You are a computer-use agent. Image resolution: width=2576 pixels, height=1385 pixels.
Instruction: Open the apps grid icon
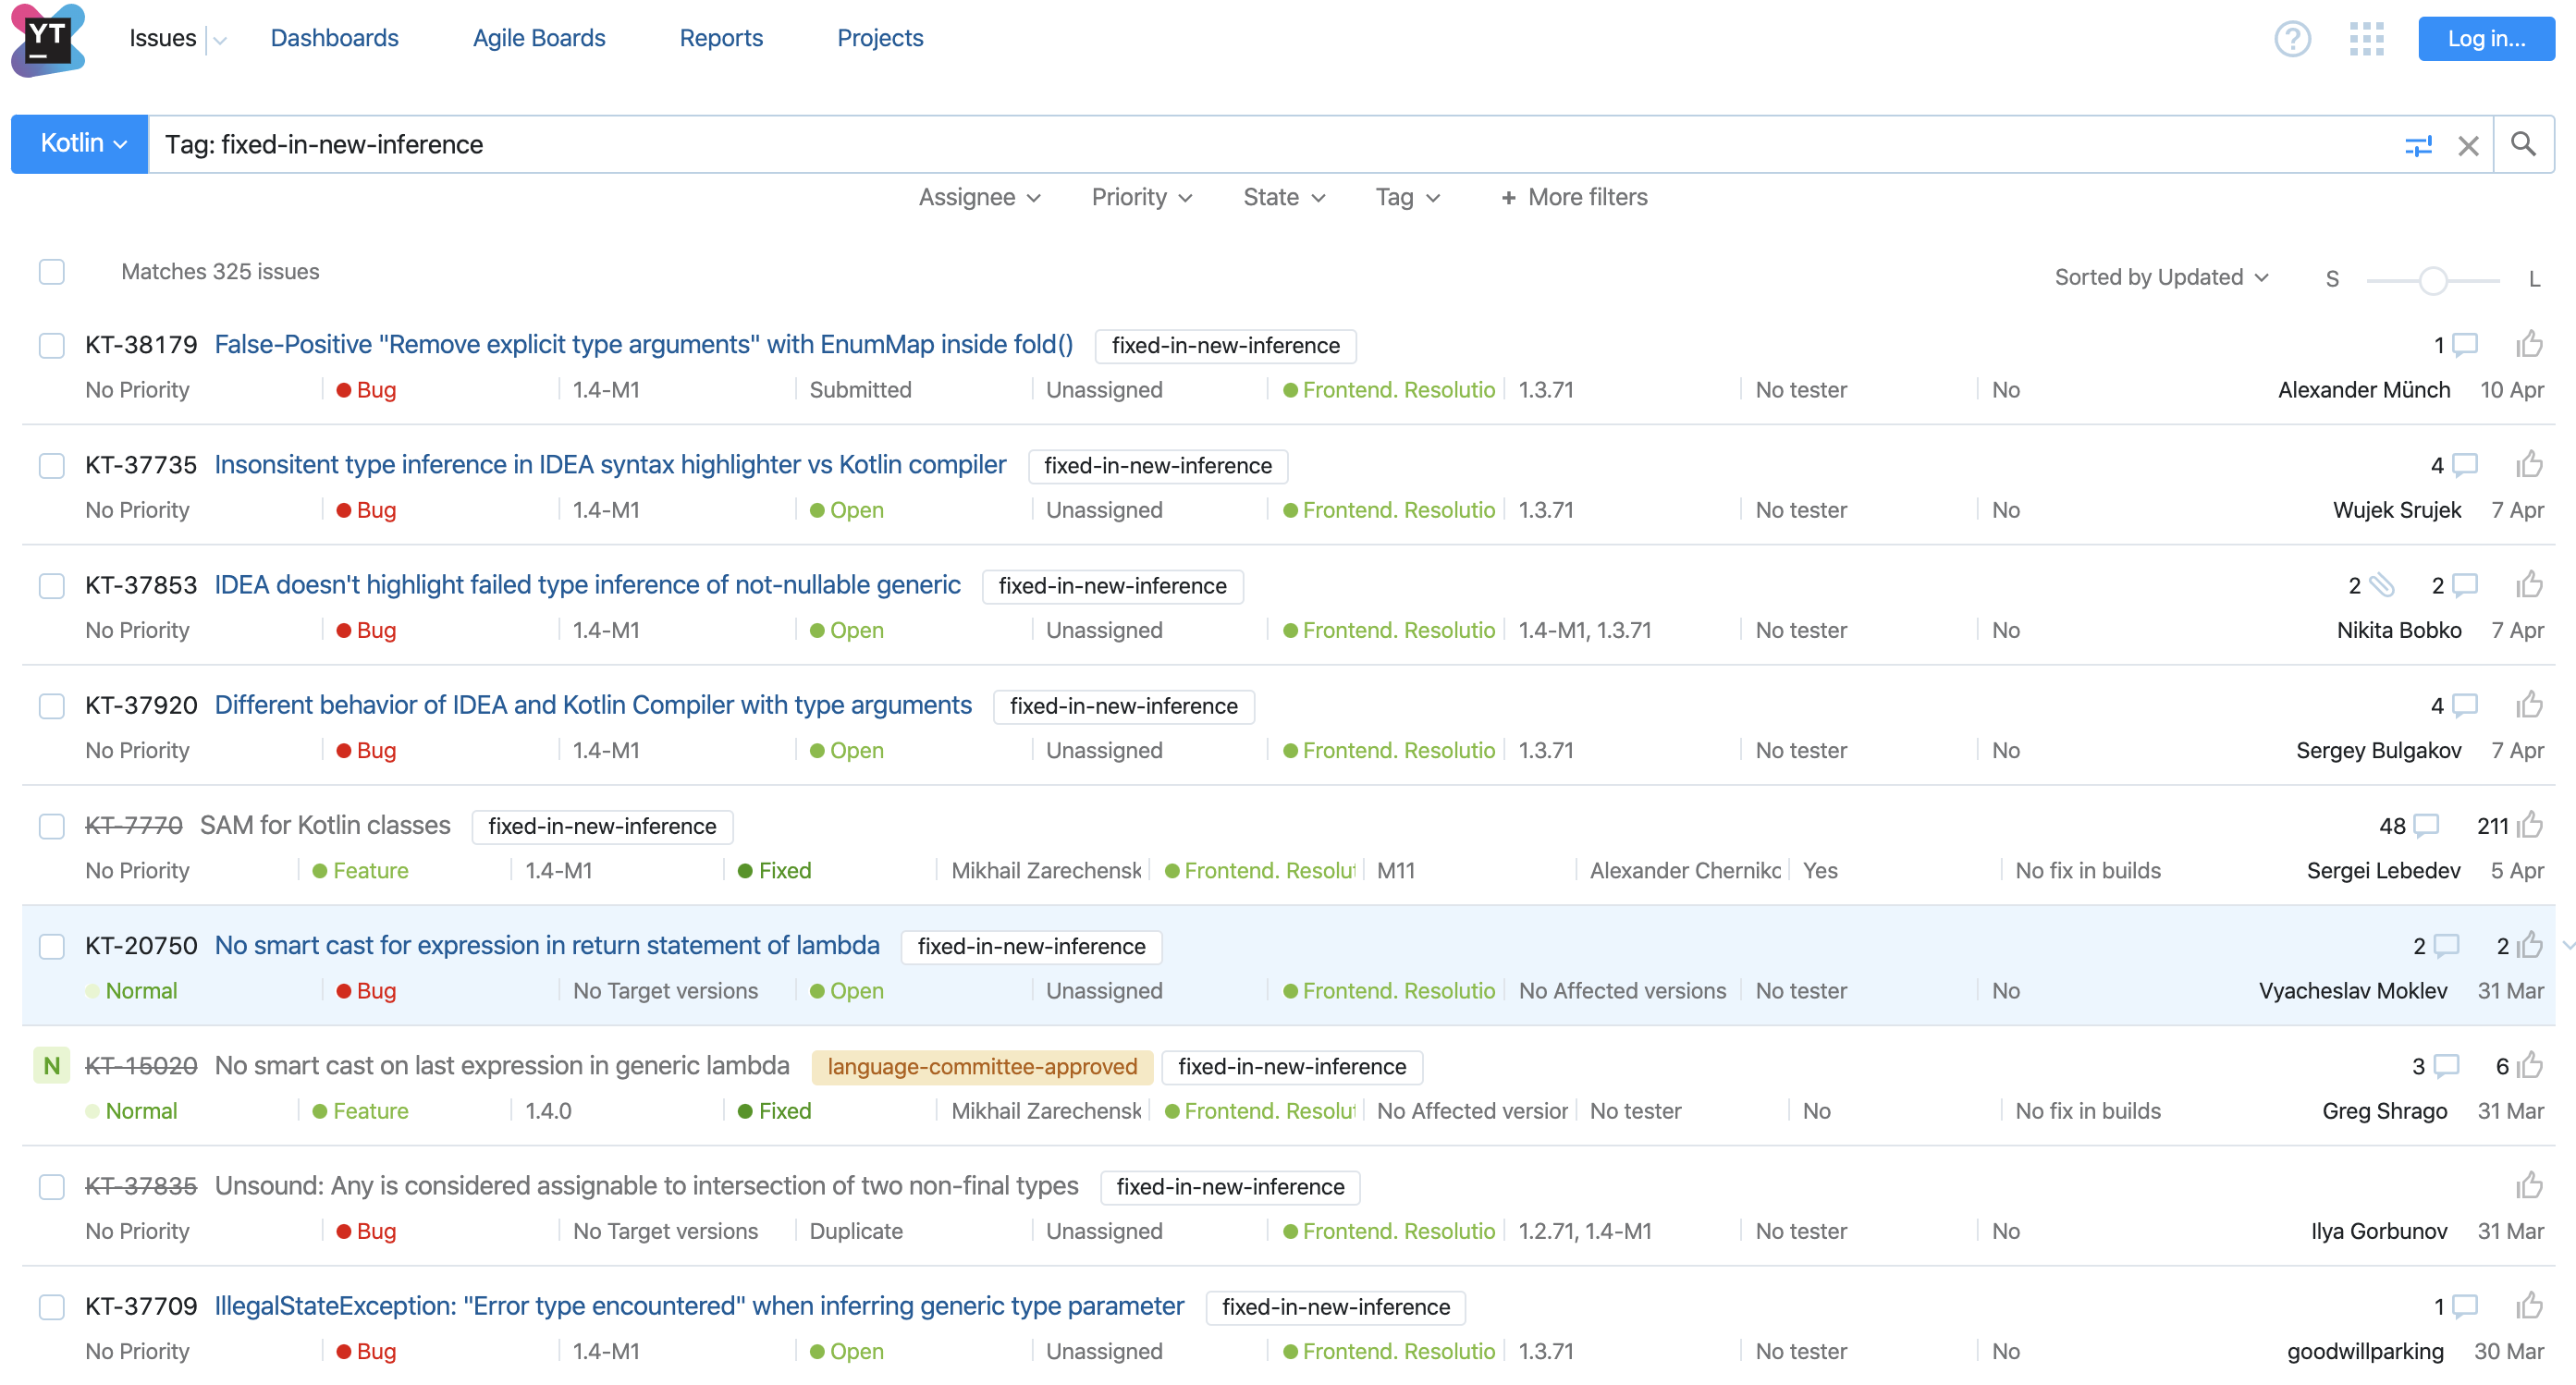click(2366, 39)
